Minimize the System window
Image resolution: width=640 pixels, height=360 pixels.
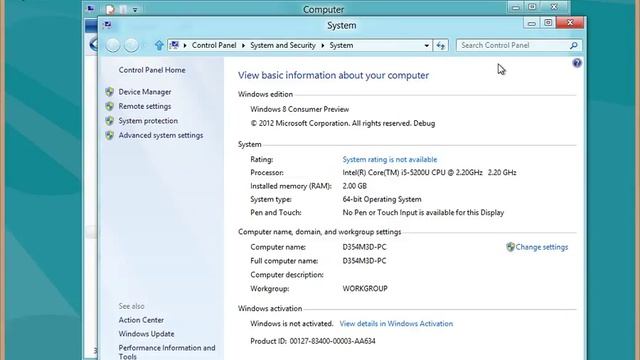point(531,23)
